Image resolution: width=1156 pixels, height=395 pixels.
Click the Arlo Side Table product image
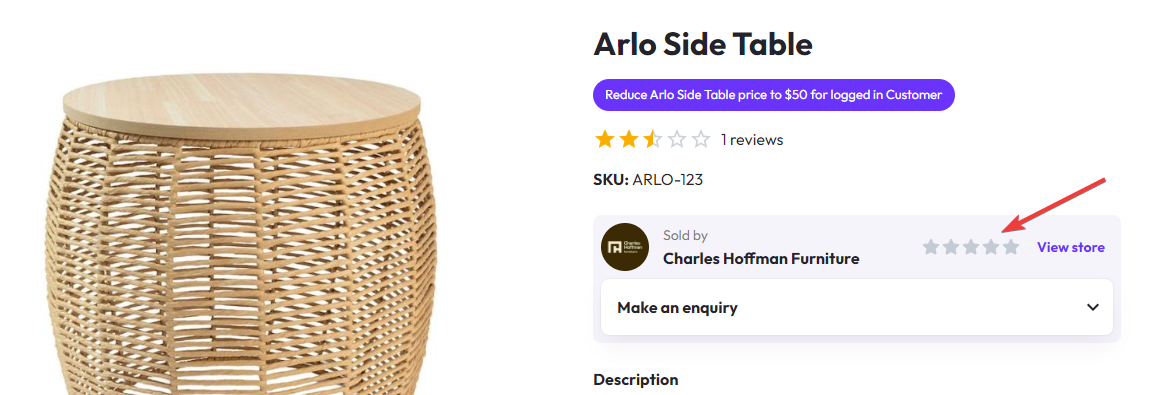click(241, 234)
